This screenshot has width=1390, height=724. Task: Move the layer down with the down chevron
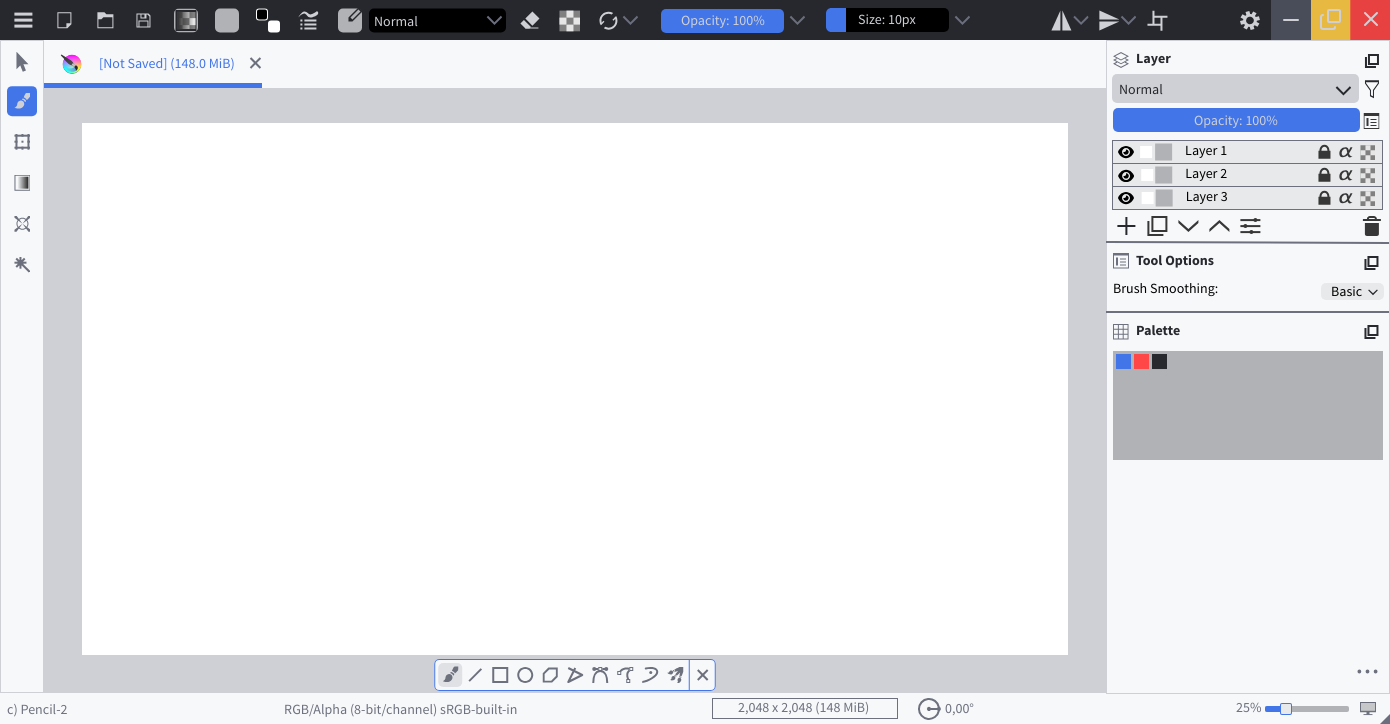click(x=1188, y=226)
